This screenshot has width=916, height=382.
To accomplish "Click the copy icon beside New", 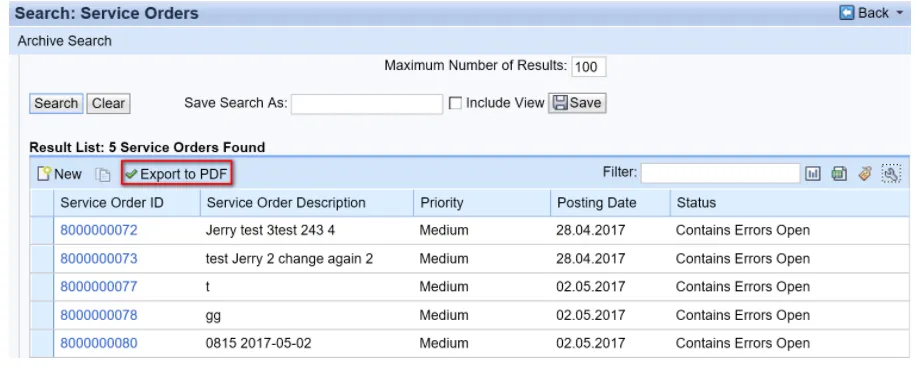I will 103,175.
